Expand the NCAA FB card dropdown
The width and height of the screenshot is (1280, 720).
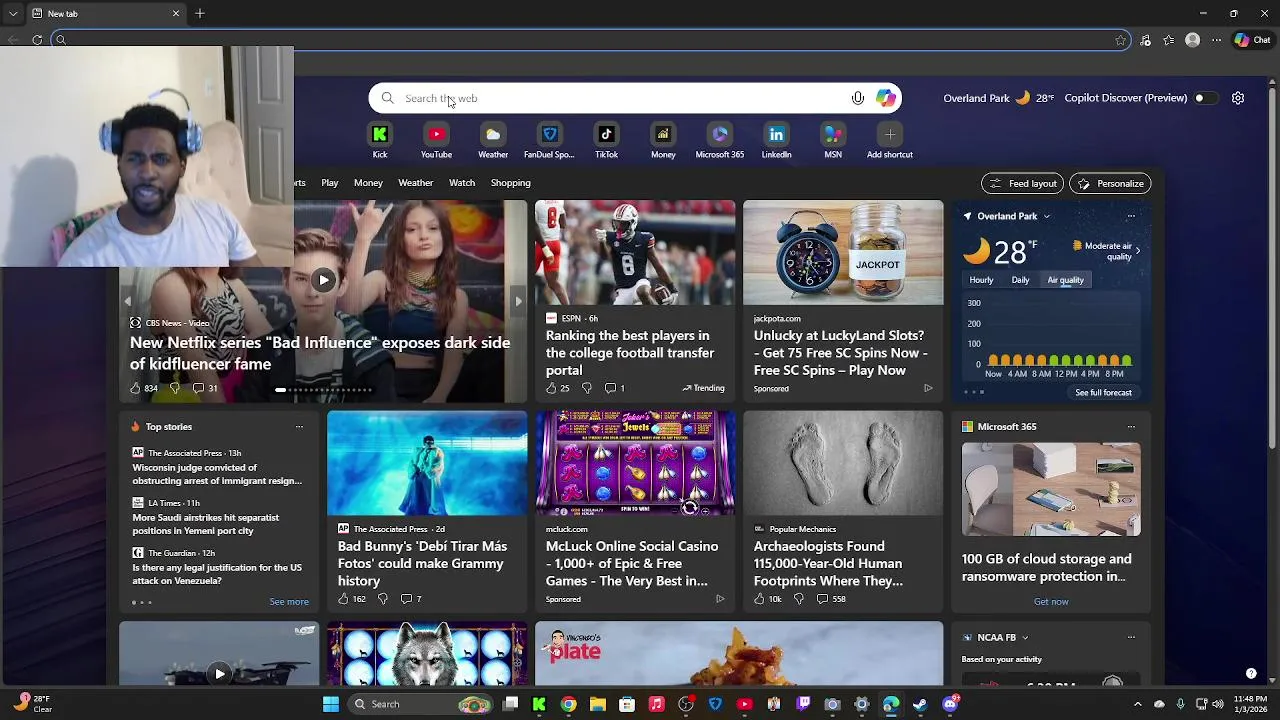pyautogui.click(x=1025, y=637)
